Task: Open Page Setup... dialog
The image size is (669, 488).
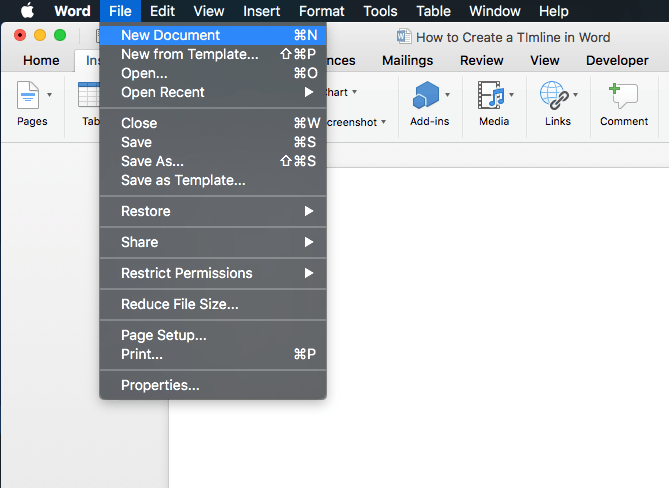Action: pyautogui.click(x=213, y=335)
